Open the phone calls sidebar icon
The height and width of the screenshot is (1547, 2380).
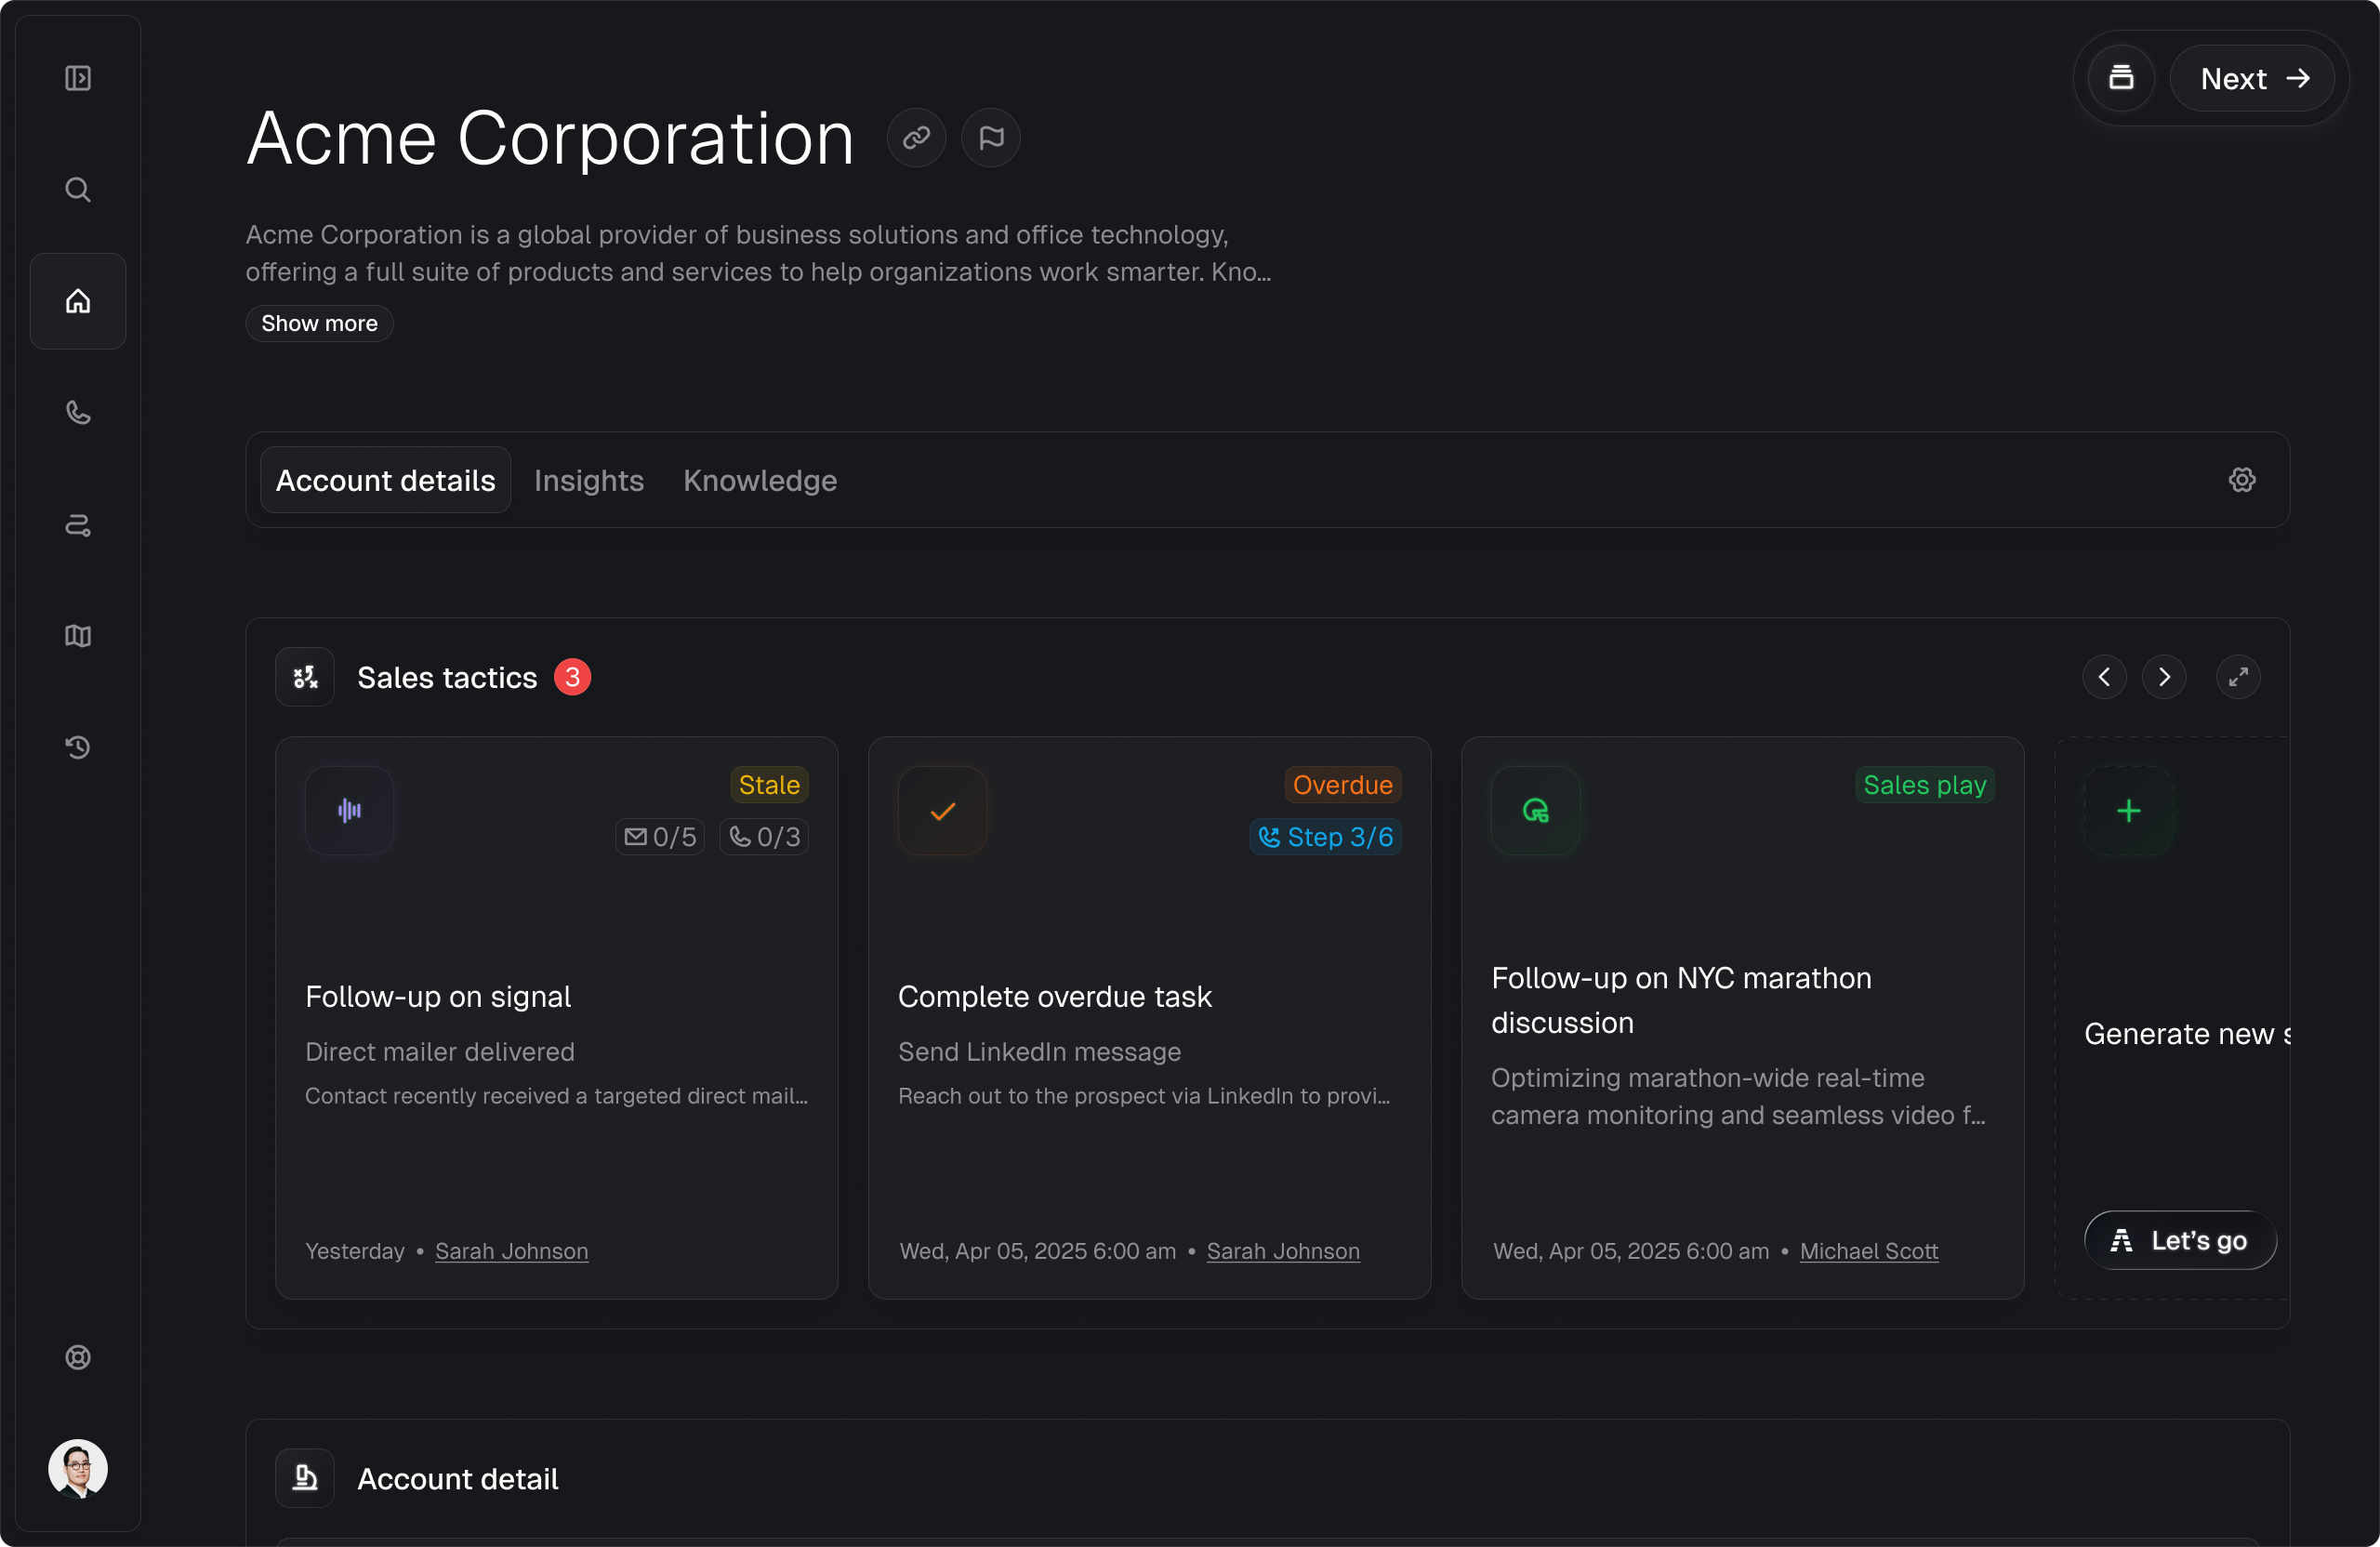pos(78,413)
